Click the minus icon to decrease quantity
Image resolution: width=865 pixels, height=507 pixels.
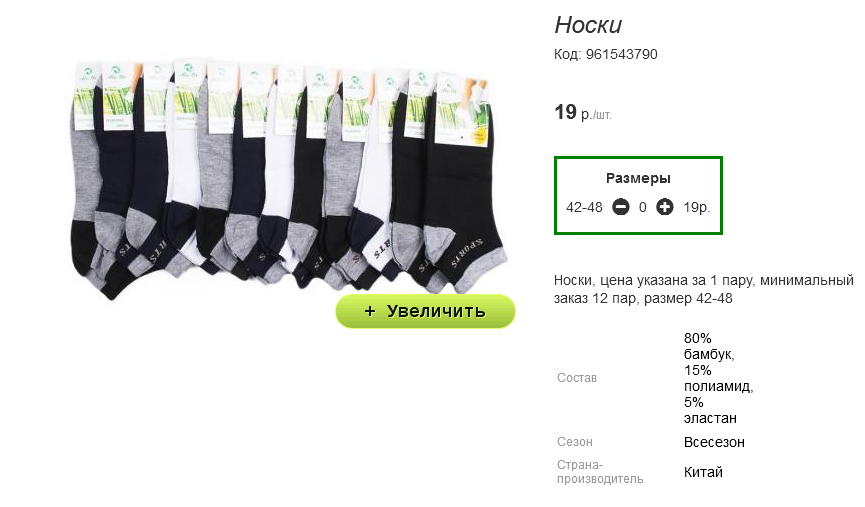[x=621, y=207]
